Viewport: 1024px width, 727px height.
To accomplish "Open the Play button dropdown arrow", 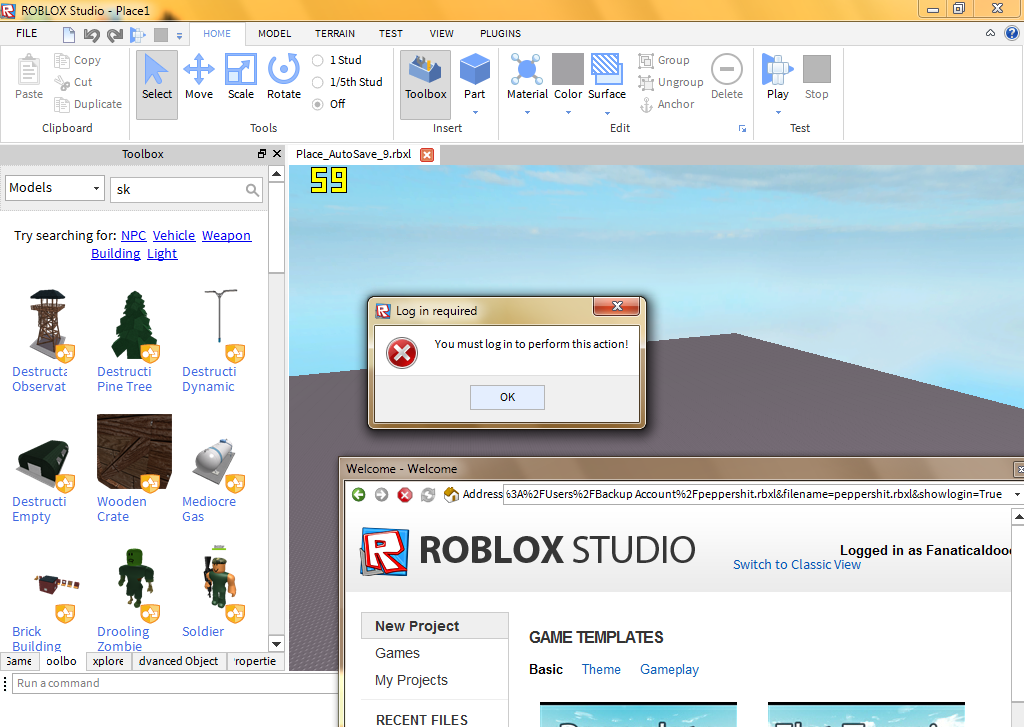I will tap(777, 110).
